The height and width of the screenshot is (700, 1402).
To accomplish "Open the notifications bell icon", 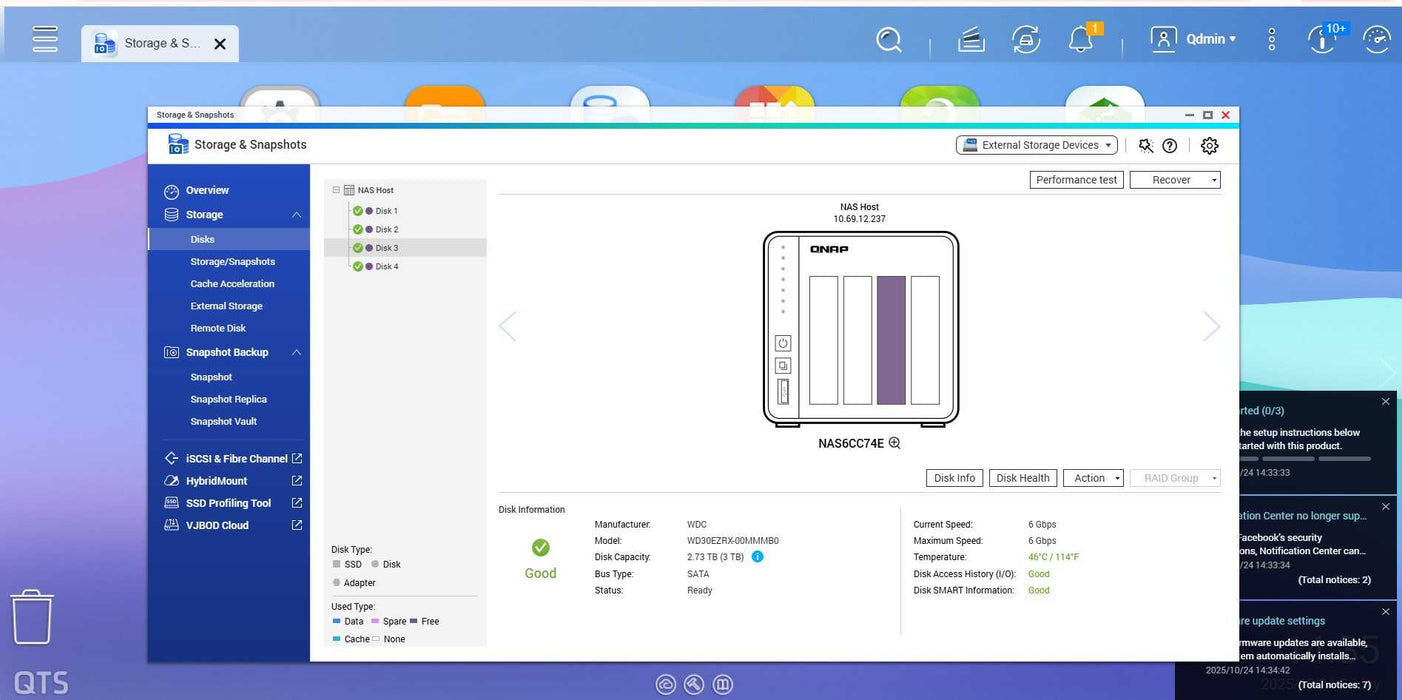I will [x=1082, y=40].
